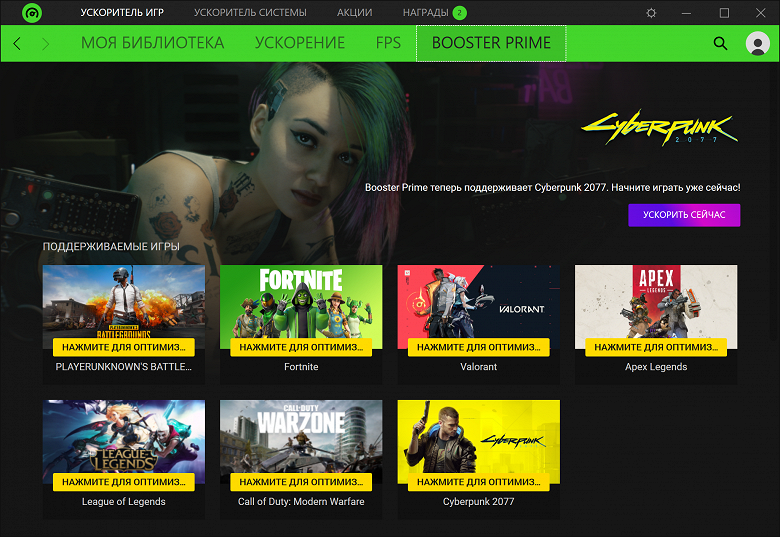The height and width of the screenshot is (537, 780).
Task: Click the Valorant title text
Action: (x=479, y=367)
